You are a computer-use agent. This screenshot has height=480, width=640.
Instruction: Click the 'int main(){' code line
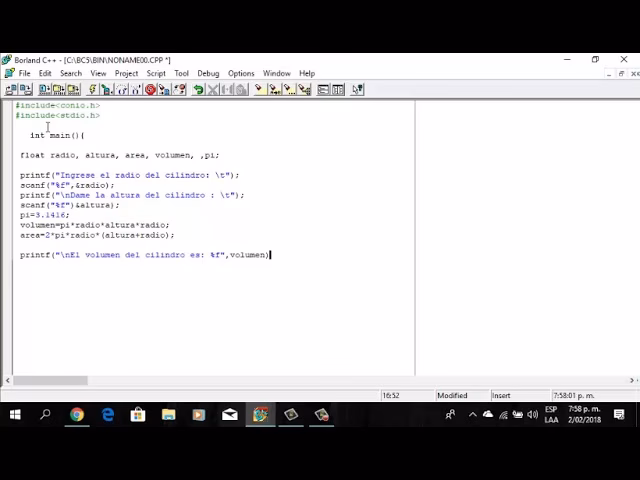57,136
